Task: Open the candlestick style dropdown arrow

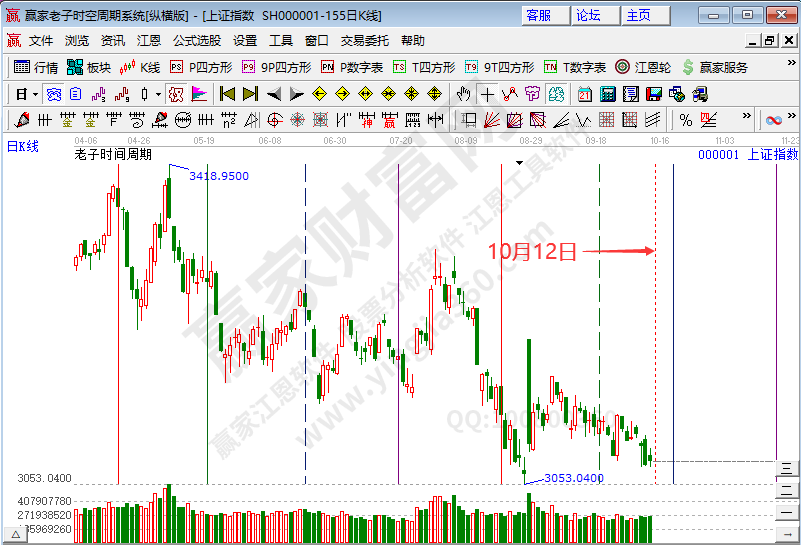Action: (x=158, y=94)
